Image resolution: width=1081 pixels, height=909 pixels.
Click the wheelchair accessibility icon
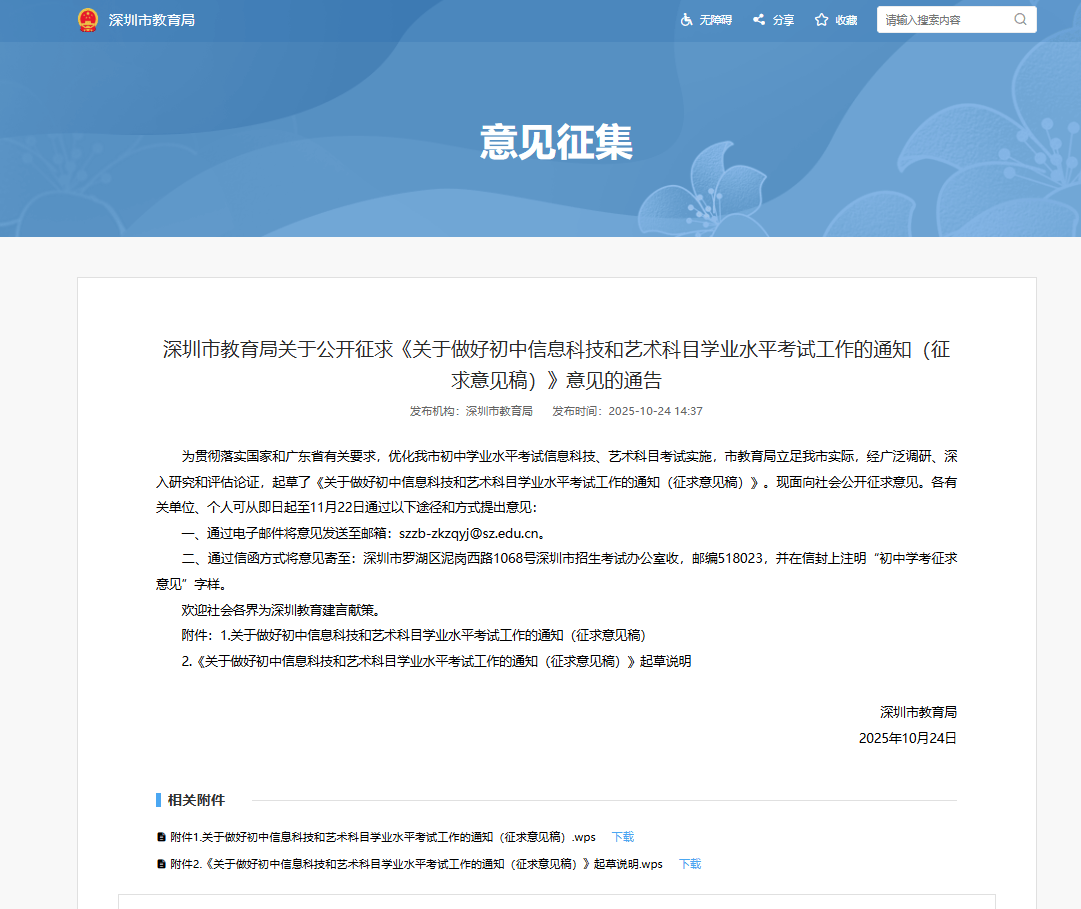click(x=686, y=20)
